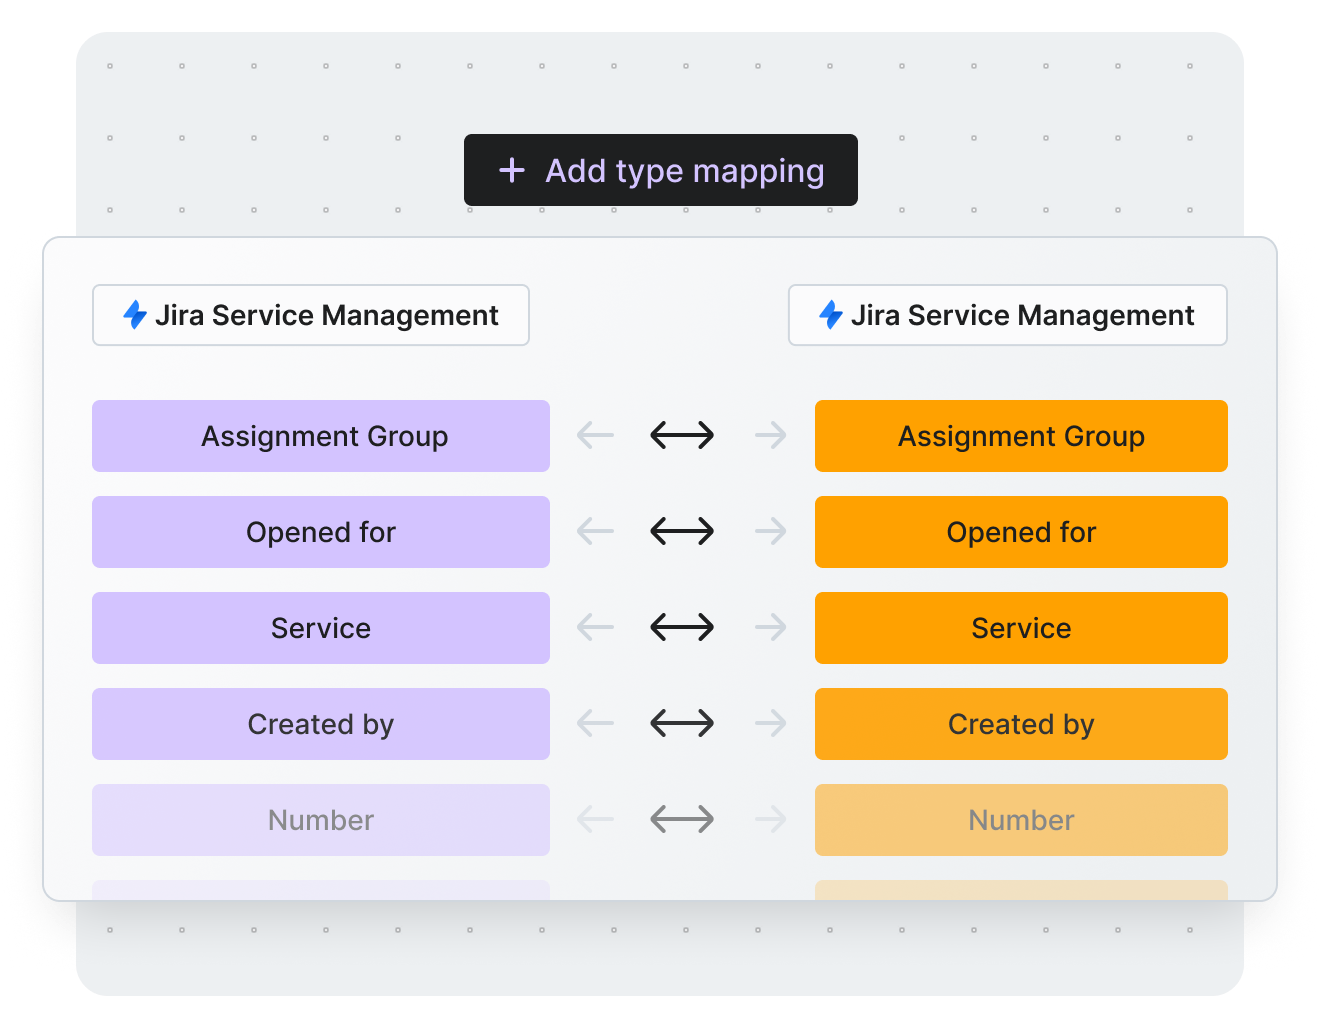Set right-only sync arrow for Opened for
Viewport: 1320px width, 1028px height.
(770, 531)
